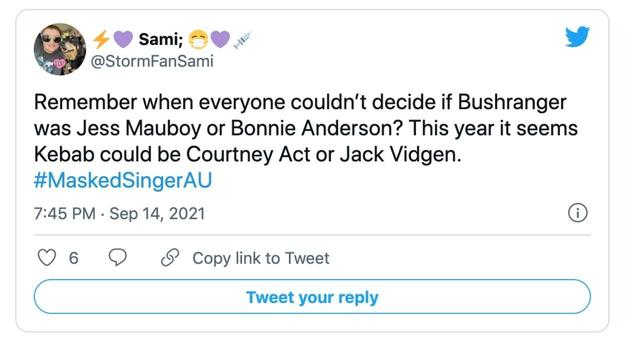Click the 7:45 PM · Sep 14, 2021 timestamp
The height and width of the screenshot is (360, 640).
119,213
